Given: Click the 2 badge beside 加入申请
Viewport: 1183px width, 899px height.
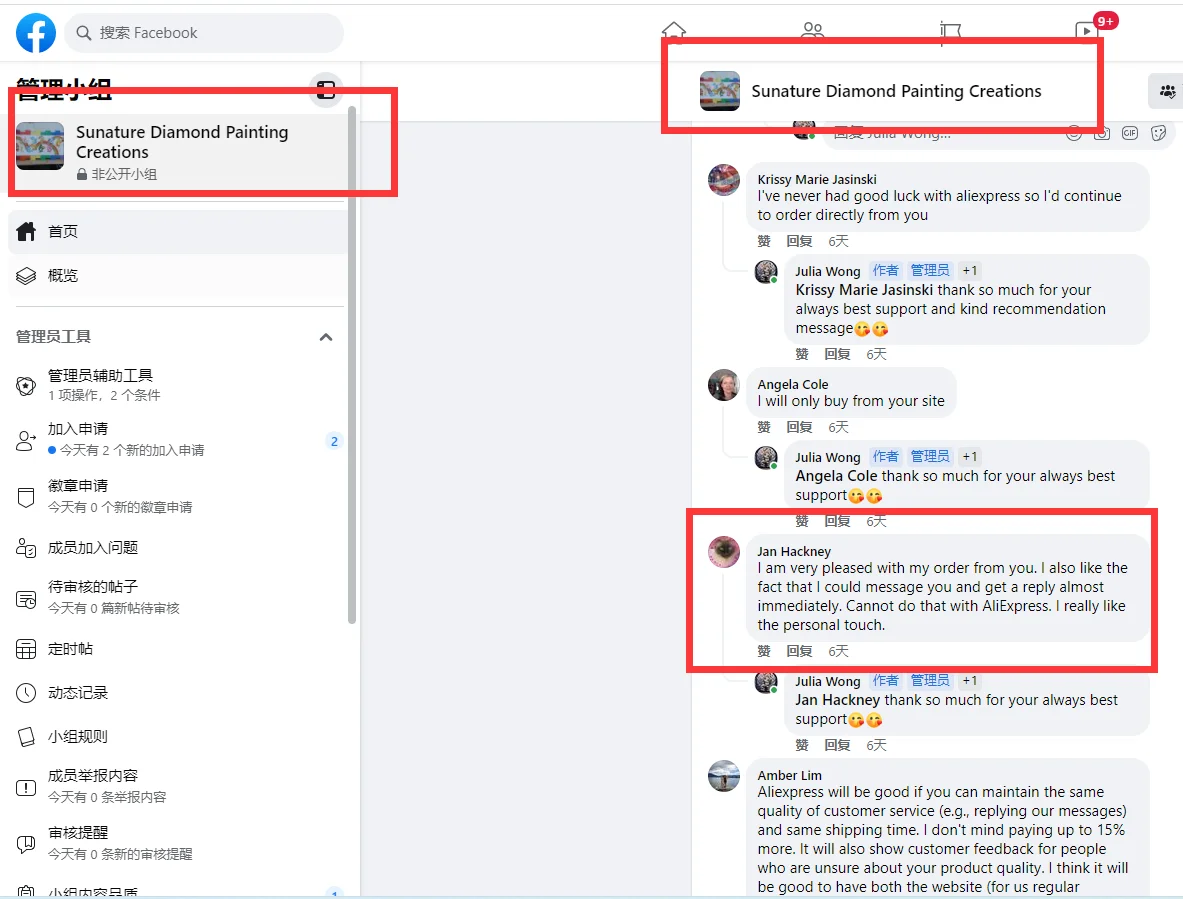Looking at the screenshot, I should click(334, 441).
